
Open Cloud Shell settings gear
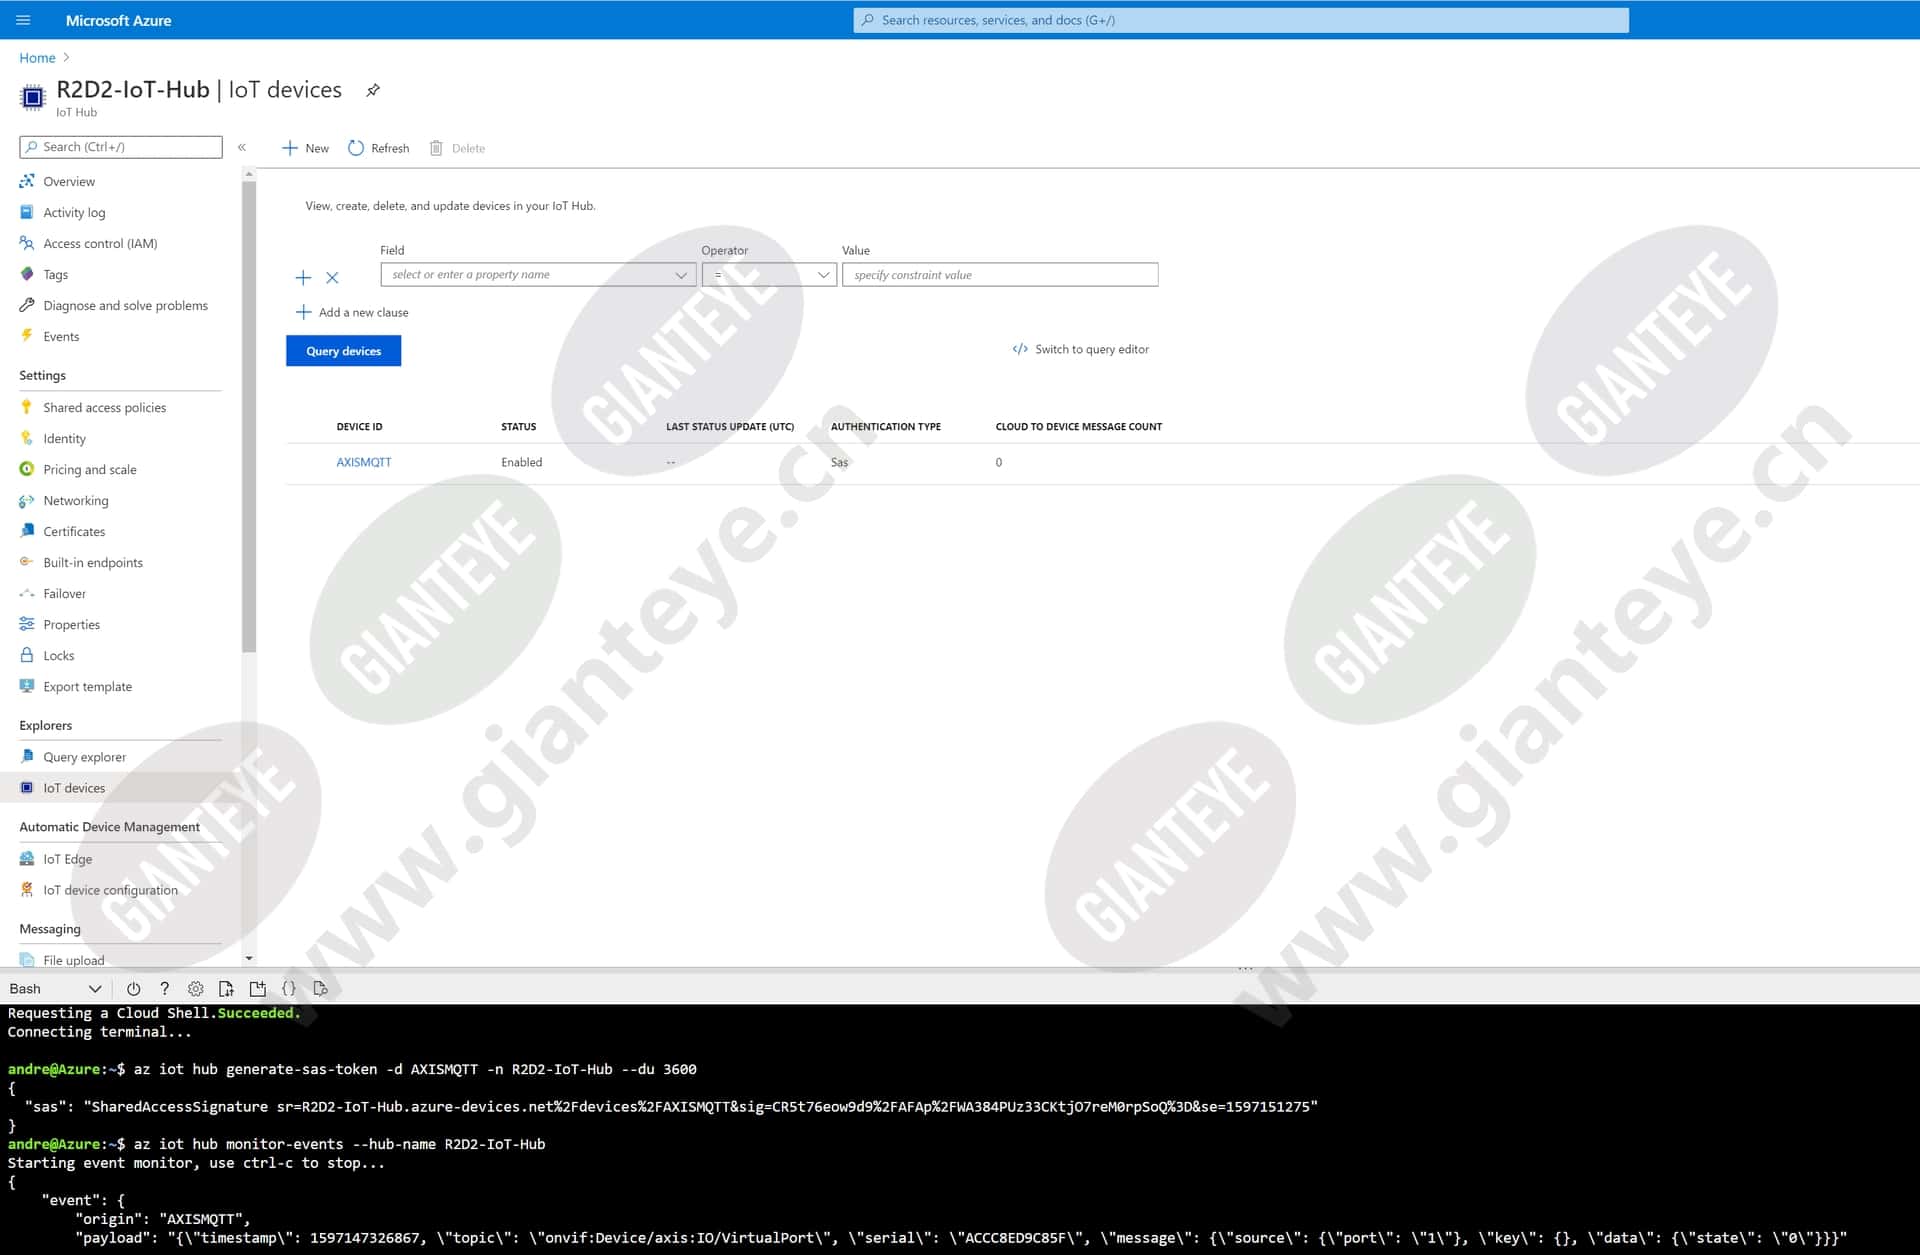click(195, 989)
